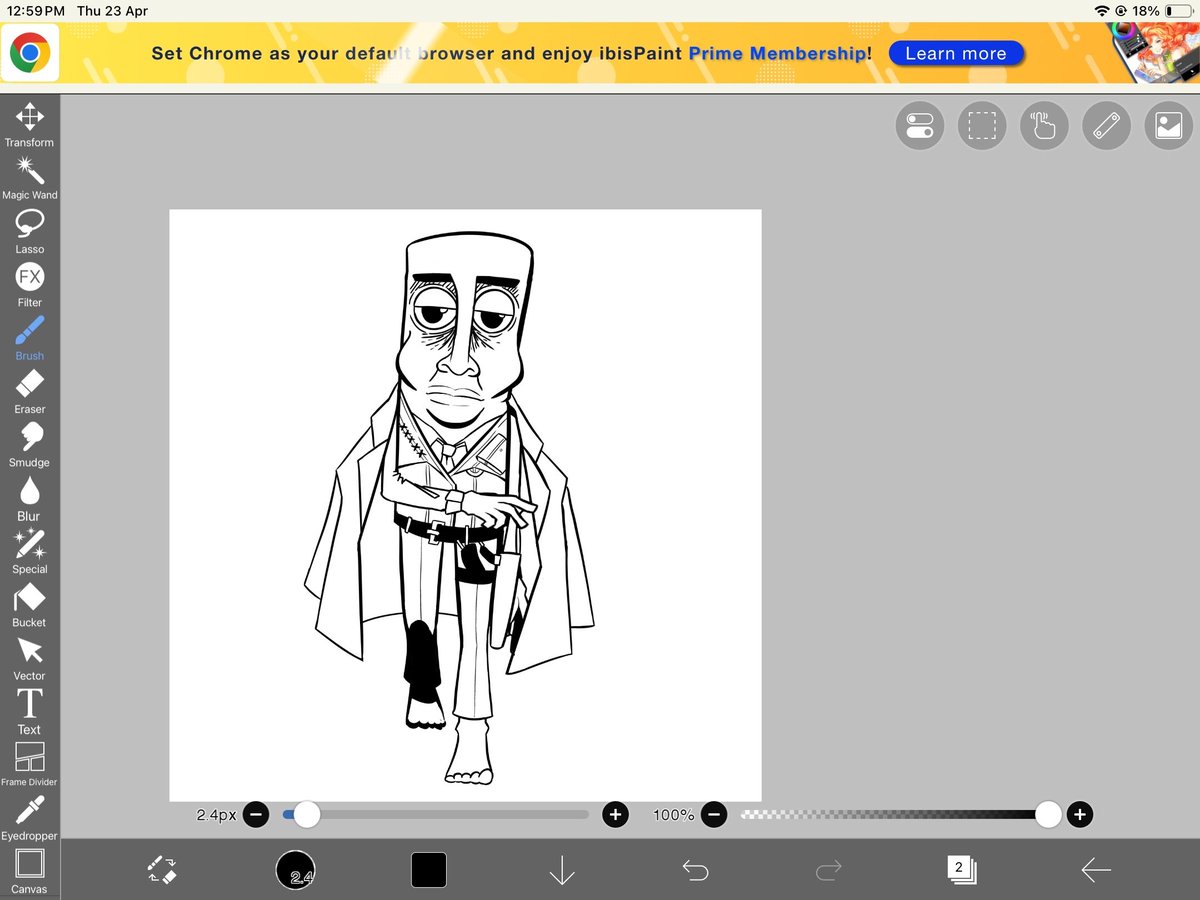This screenshot has width=1200, height=900.
Task: Select the Lasso tool
Action: click(29, 231)
